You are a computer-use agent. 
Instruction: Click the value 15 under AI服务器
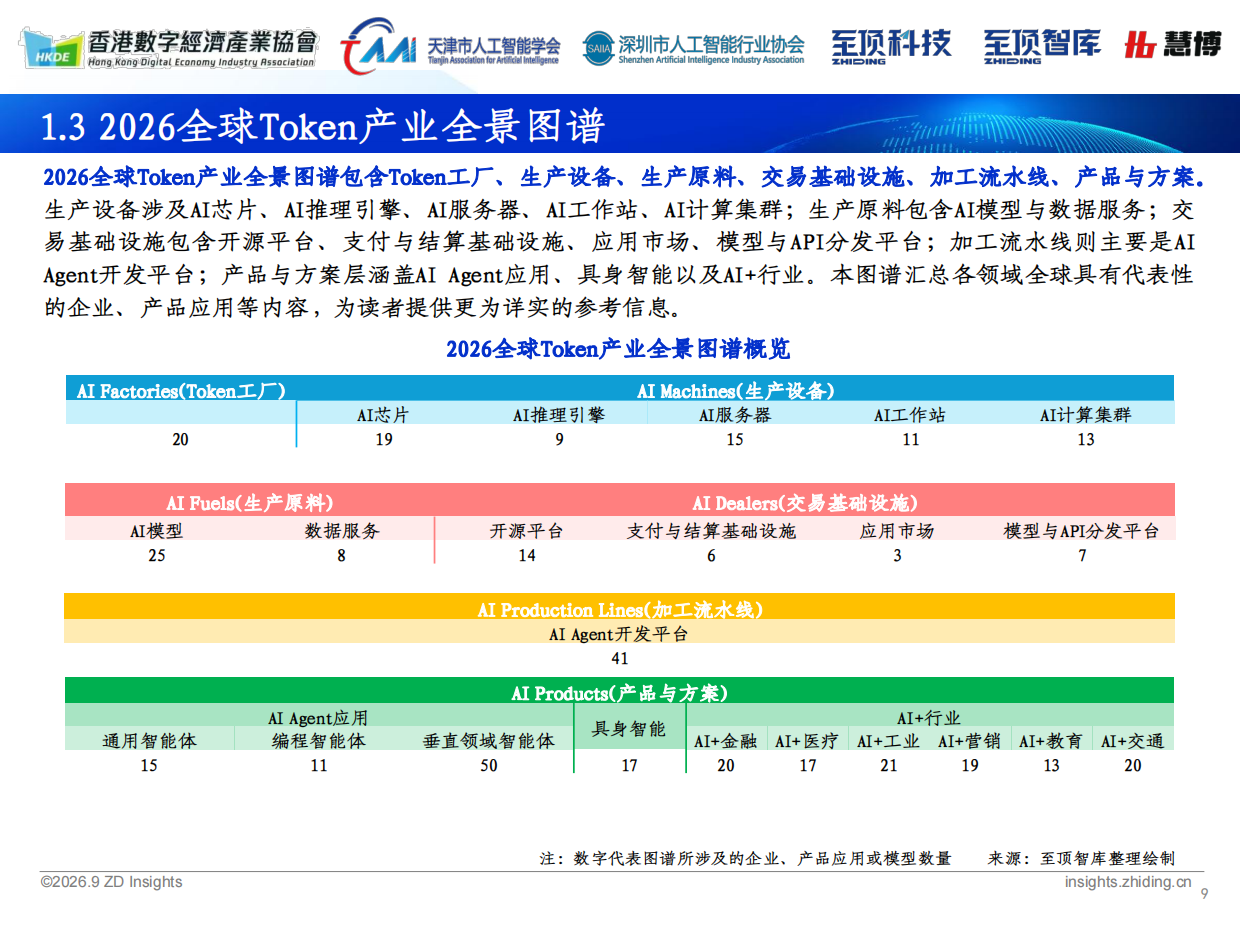pos(735,439)
